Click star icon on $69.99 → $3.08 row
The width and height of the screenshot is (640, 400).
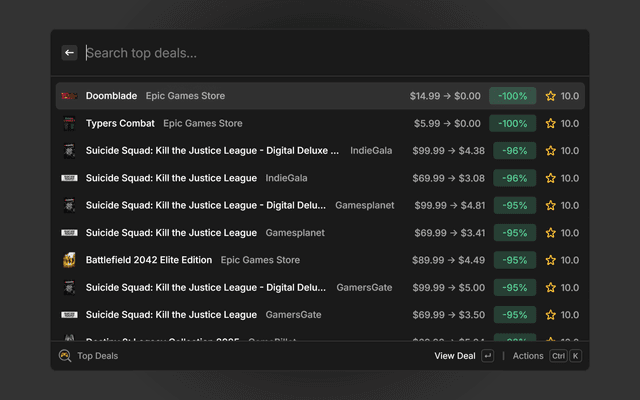[551, 178]
